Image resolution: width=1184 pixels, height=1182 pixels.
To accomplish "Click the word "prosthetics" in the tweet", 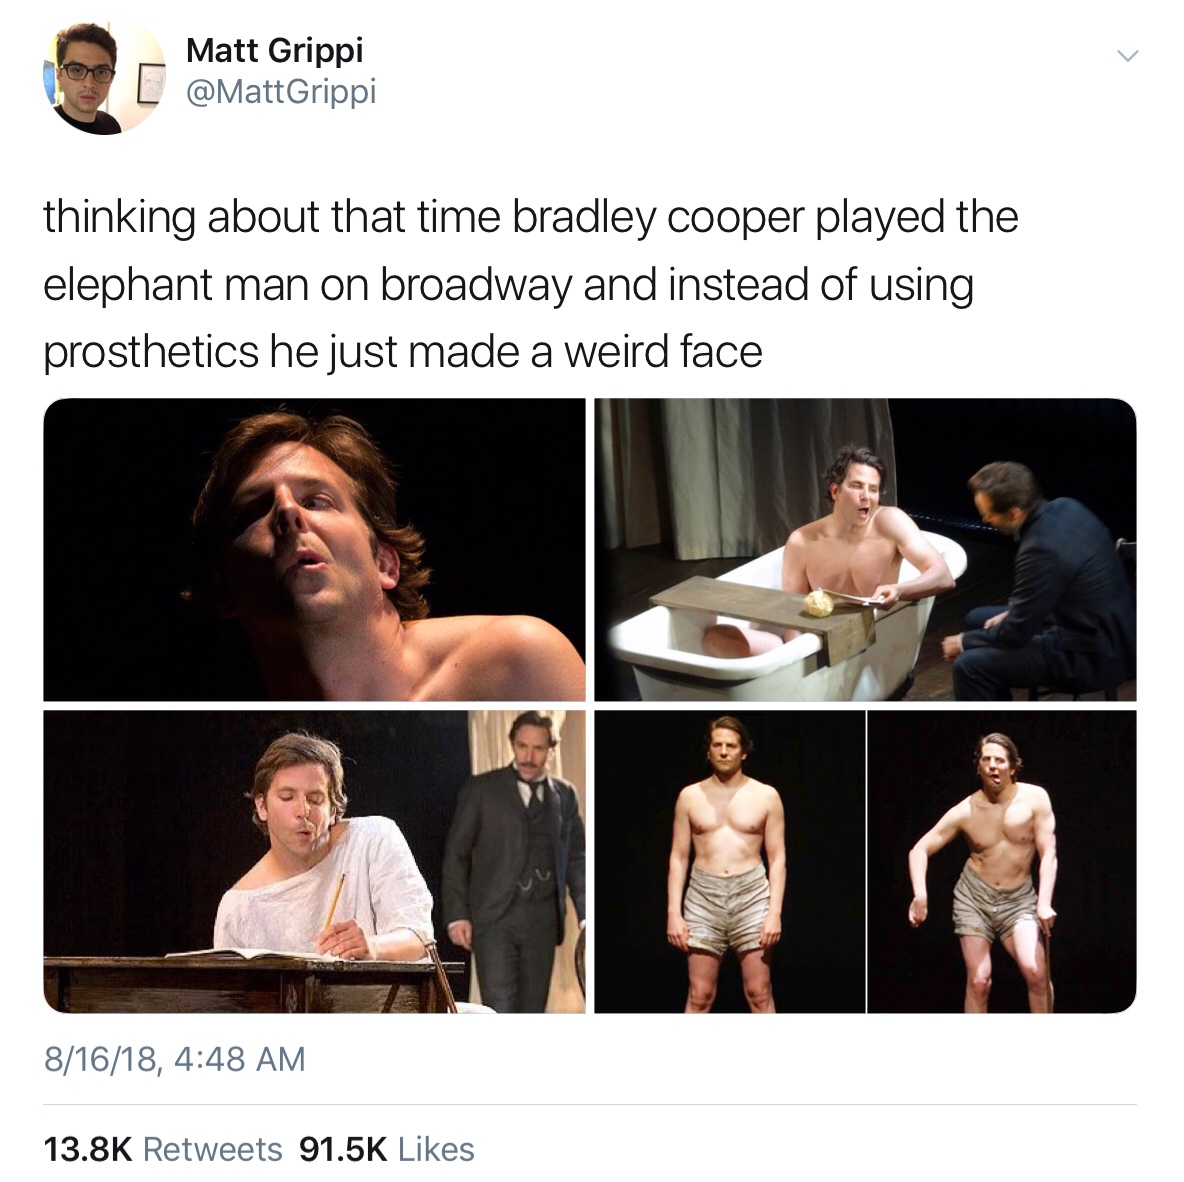I will click(149, 352).
